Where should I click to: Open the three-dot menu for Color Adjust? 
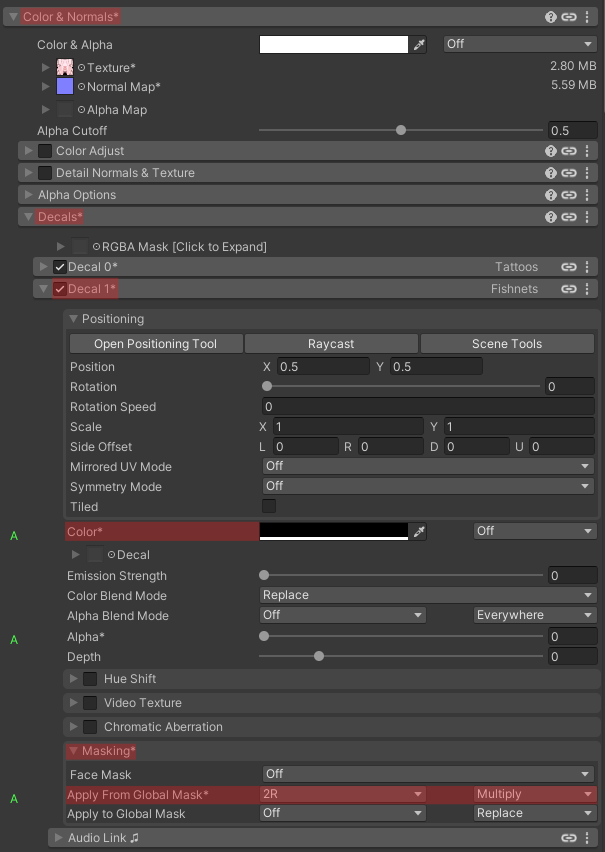(x=587, y=151)
